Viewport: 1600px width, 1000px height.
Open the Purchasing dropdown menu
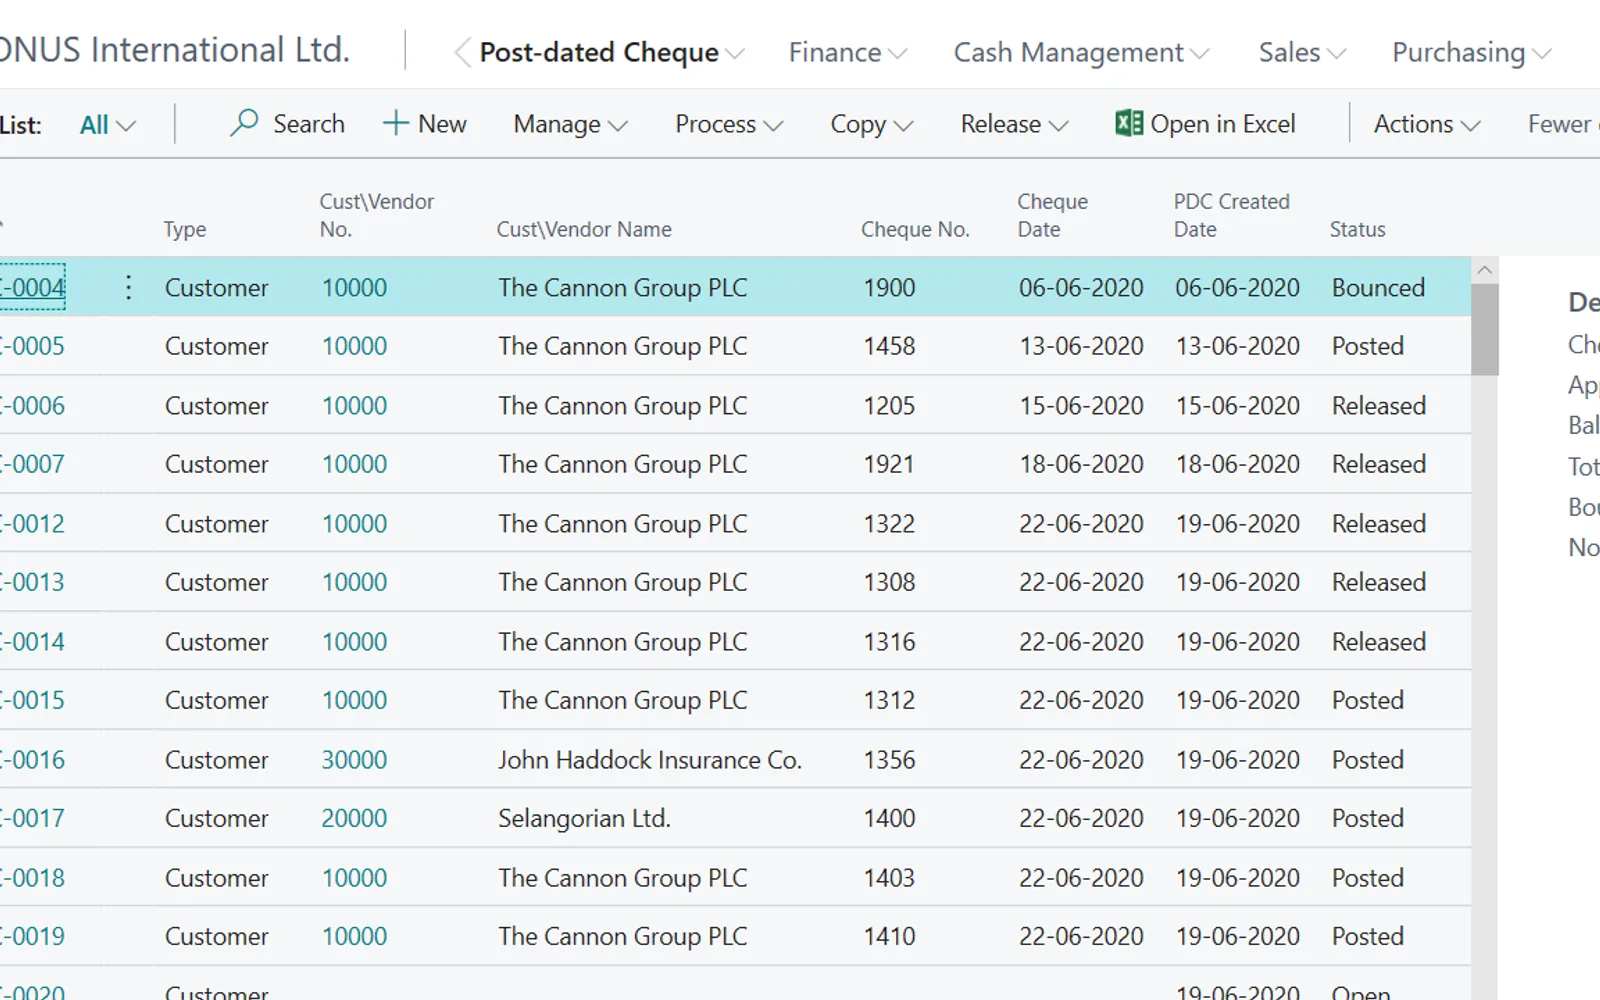[x=1471, y=52]
